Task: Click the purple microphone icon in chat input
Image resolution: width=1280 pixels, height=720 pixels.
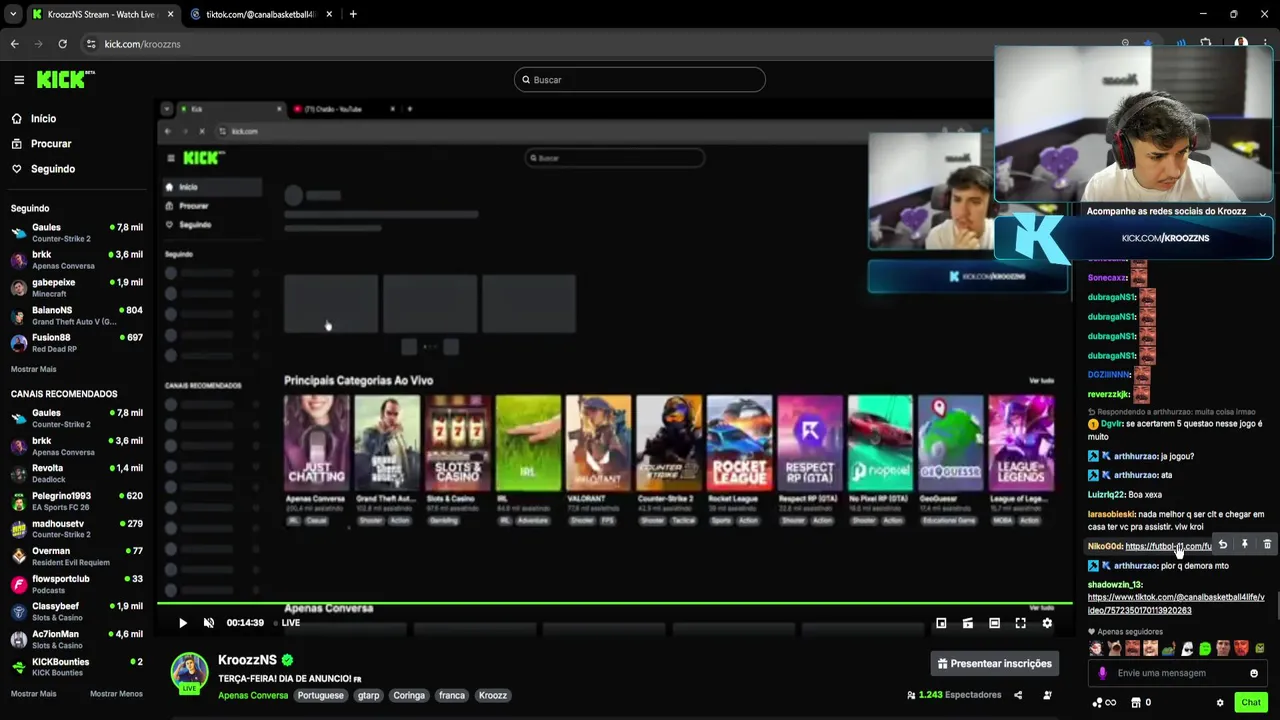Action: [1103, 673]
